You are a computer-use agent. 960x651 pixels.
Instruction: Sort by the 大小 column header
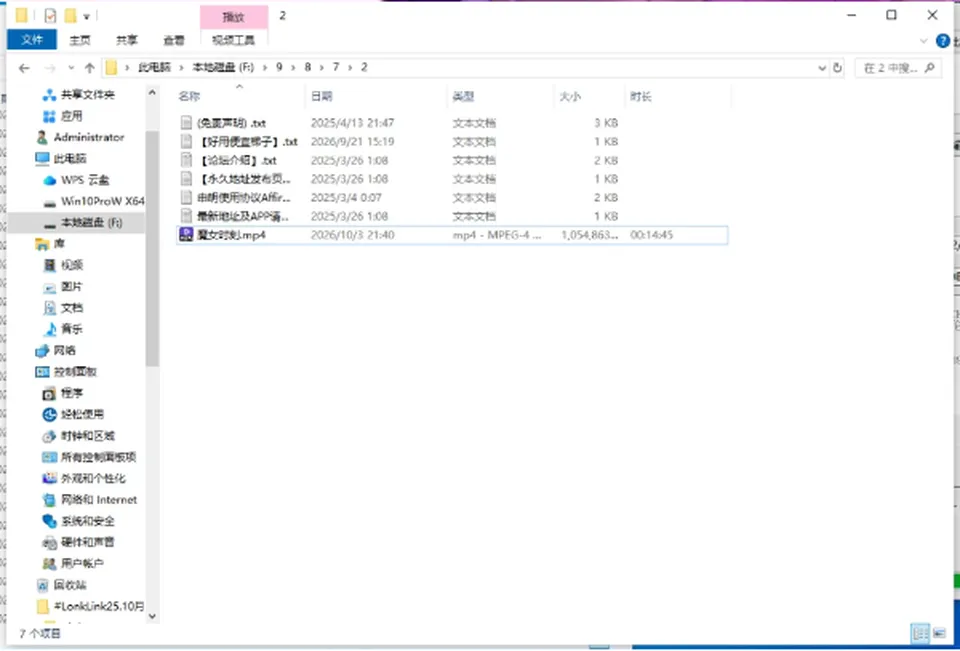tap(590, 96)
